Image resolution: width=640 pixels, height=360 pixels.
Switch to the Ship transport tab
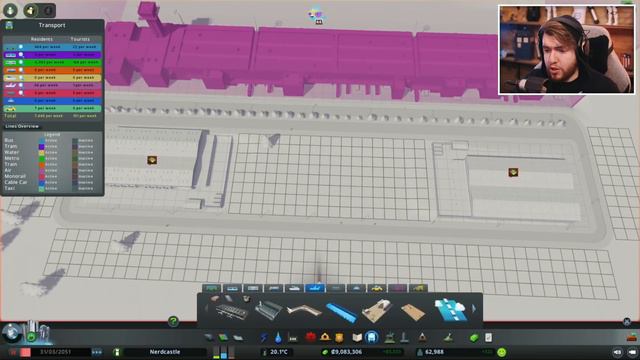294,288
